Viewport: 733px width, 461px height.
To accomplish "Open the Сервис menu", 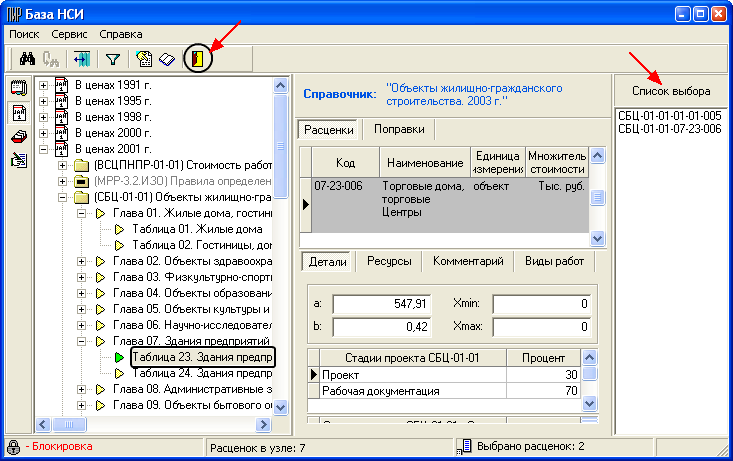I will click(x=69, y=34).
